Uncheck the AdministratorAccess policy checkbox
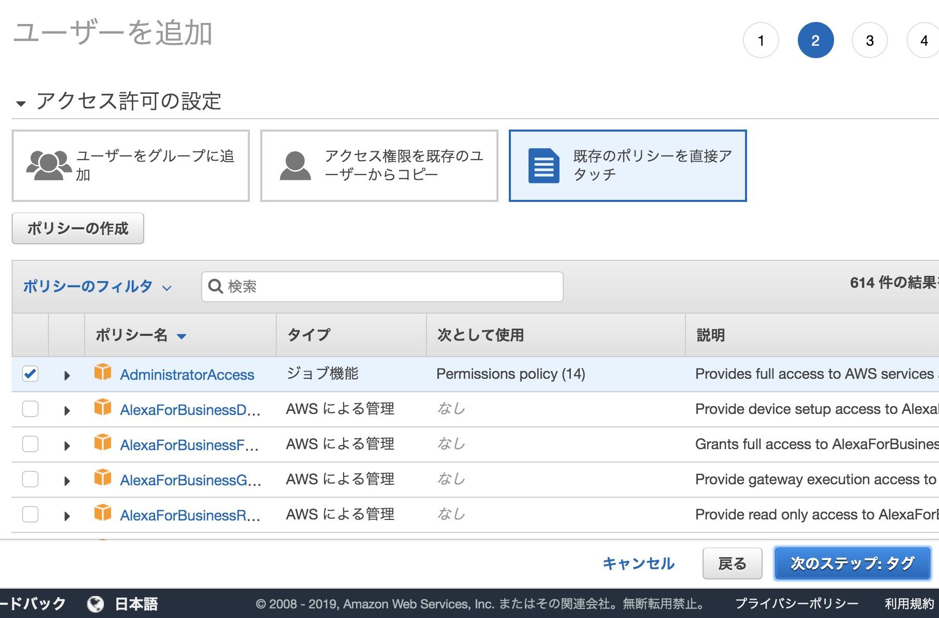 pyautogui.click(x=30, y=374)
